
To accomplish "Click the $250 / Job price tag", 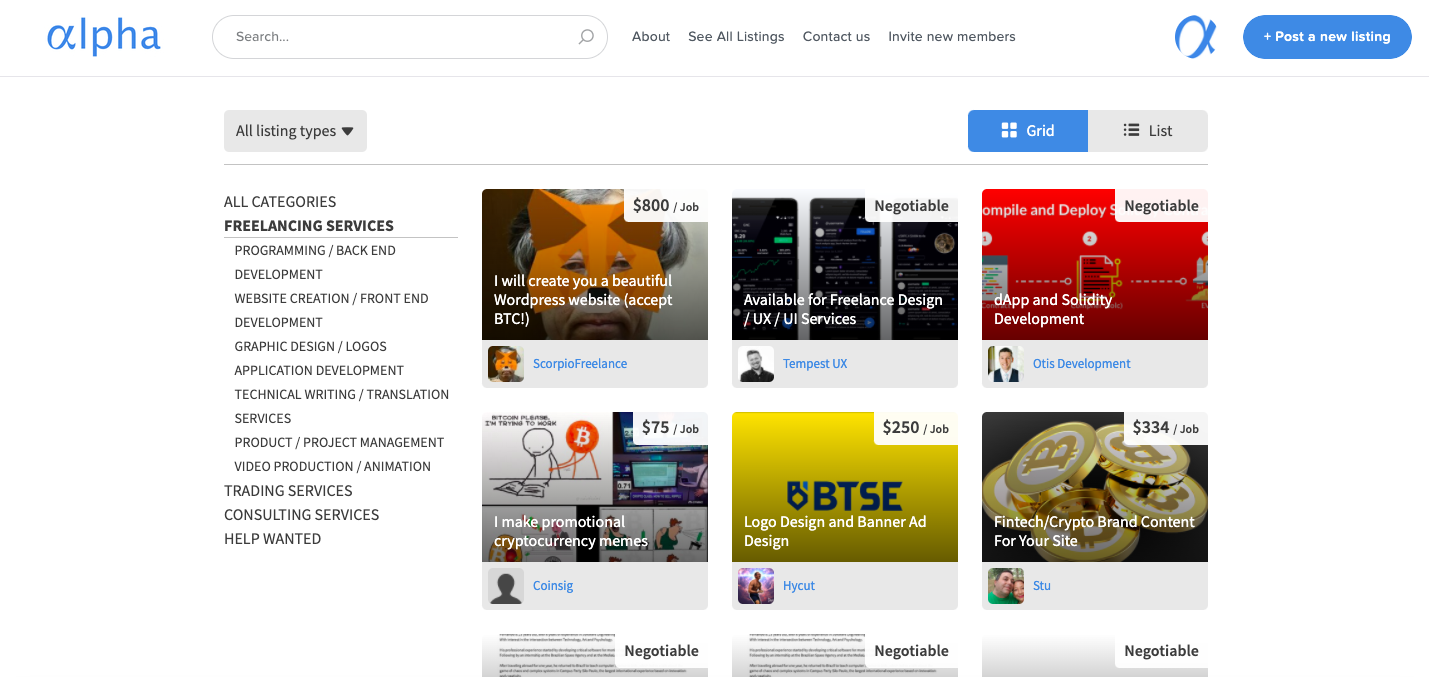I will click(x=916, y=428).
